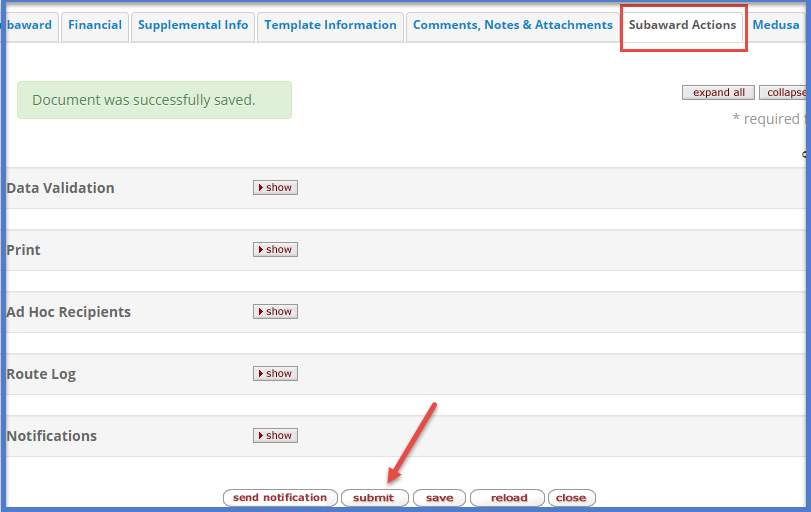Open the Supplemental Info tab

point(193,26)
